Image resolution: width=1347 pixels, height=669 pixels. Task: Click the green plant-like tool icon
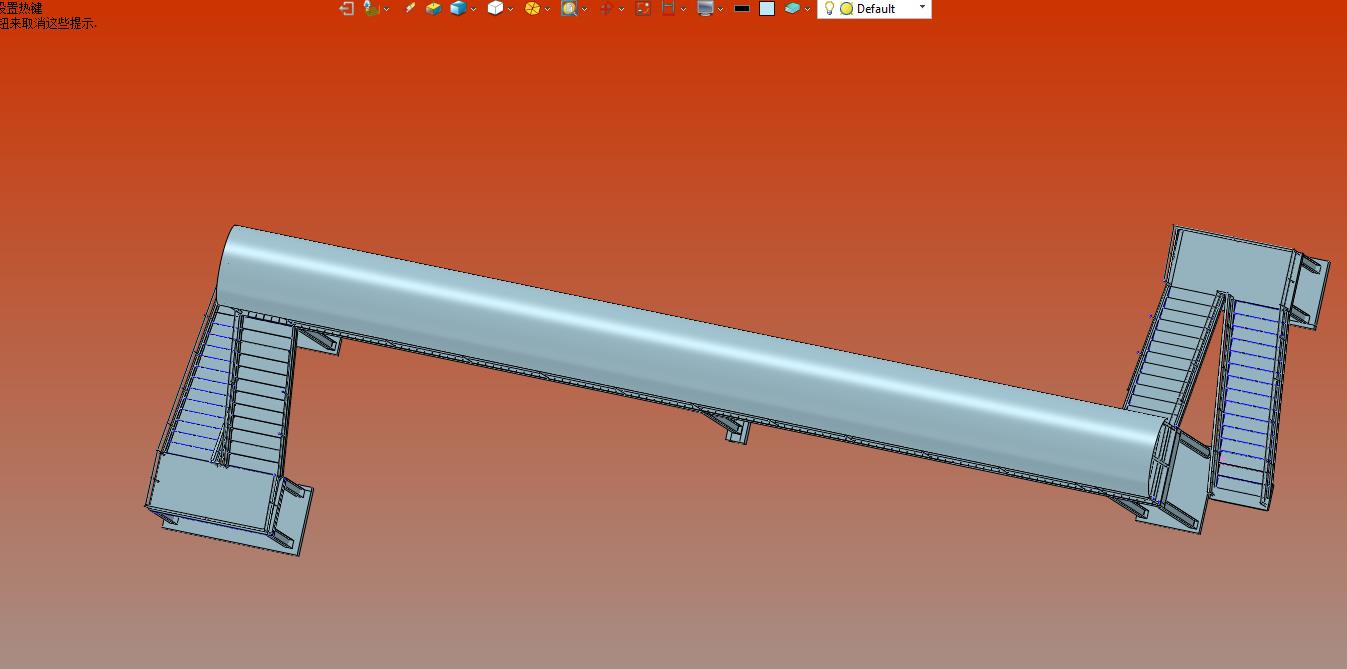click(371, 8)
